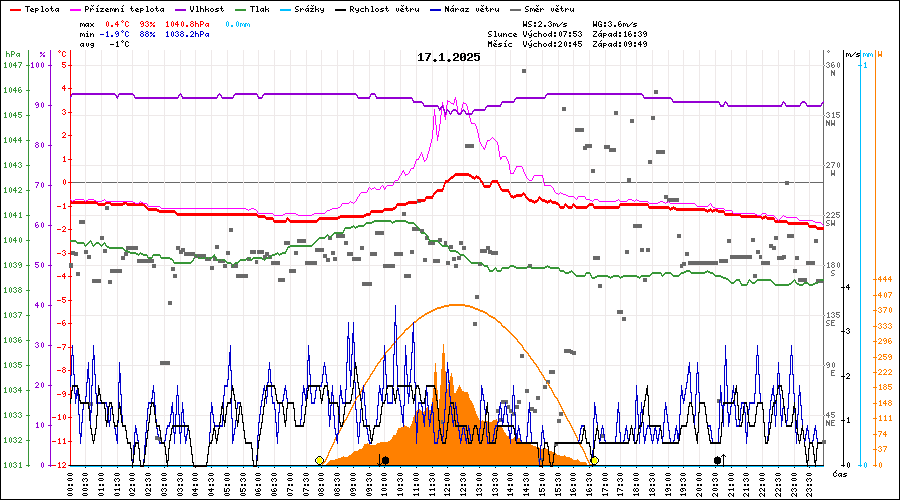The image size is (900, 500).
Task: Click the Směr větru legend label
Action: [549, 9]
